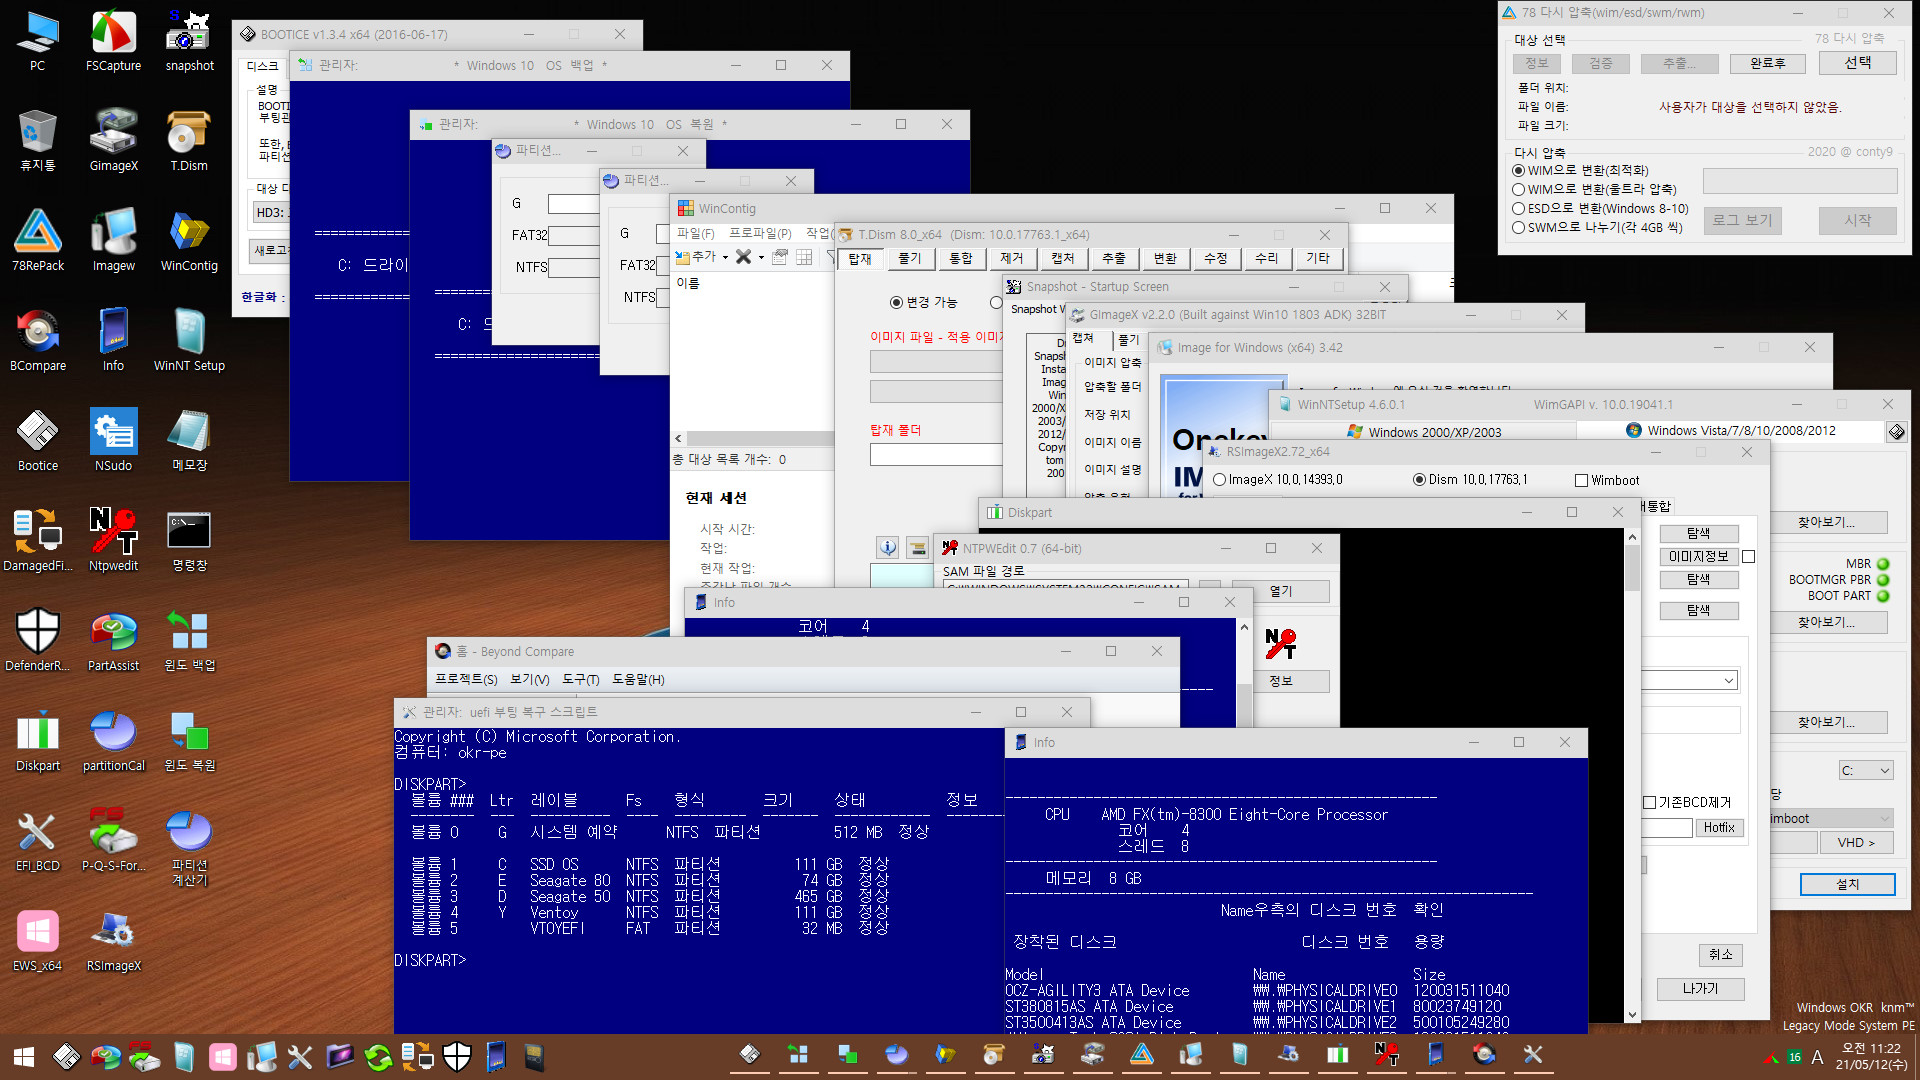Open the T.Dism desktop shortcut
1920x1080 pixels.
point(189,142)
